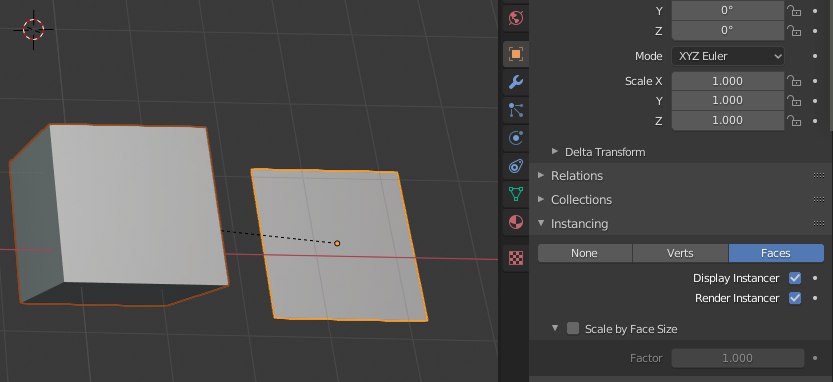833x382 pixels.
Task: Animate Display Instancer property dot
Action: 815,278
